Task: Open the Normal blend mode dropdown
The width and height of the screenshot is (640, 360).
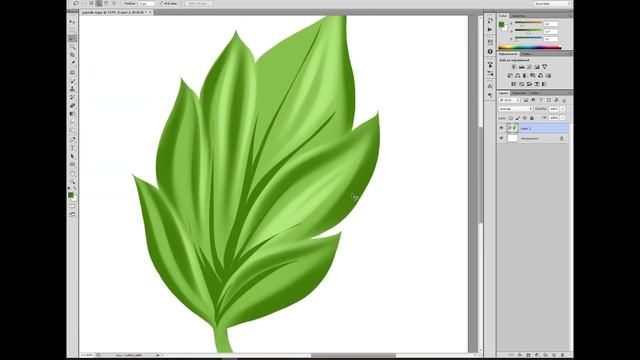Action: [516, 109]
